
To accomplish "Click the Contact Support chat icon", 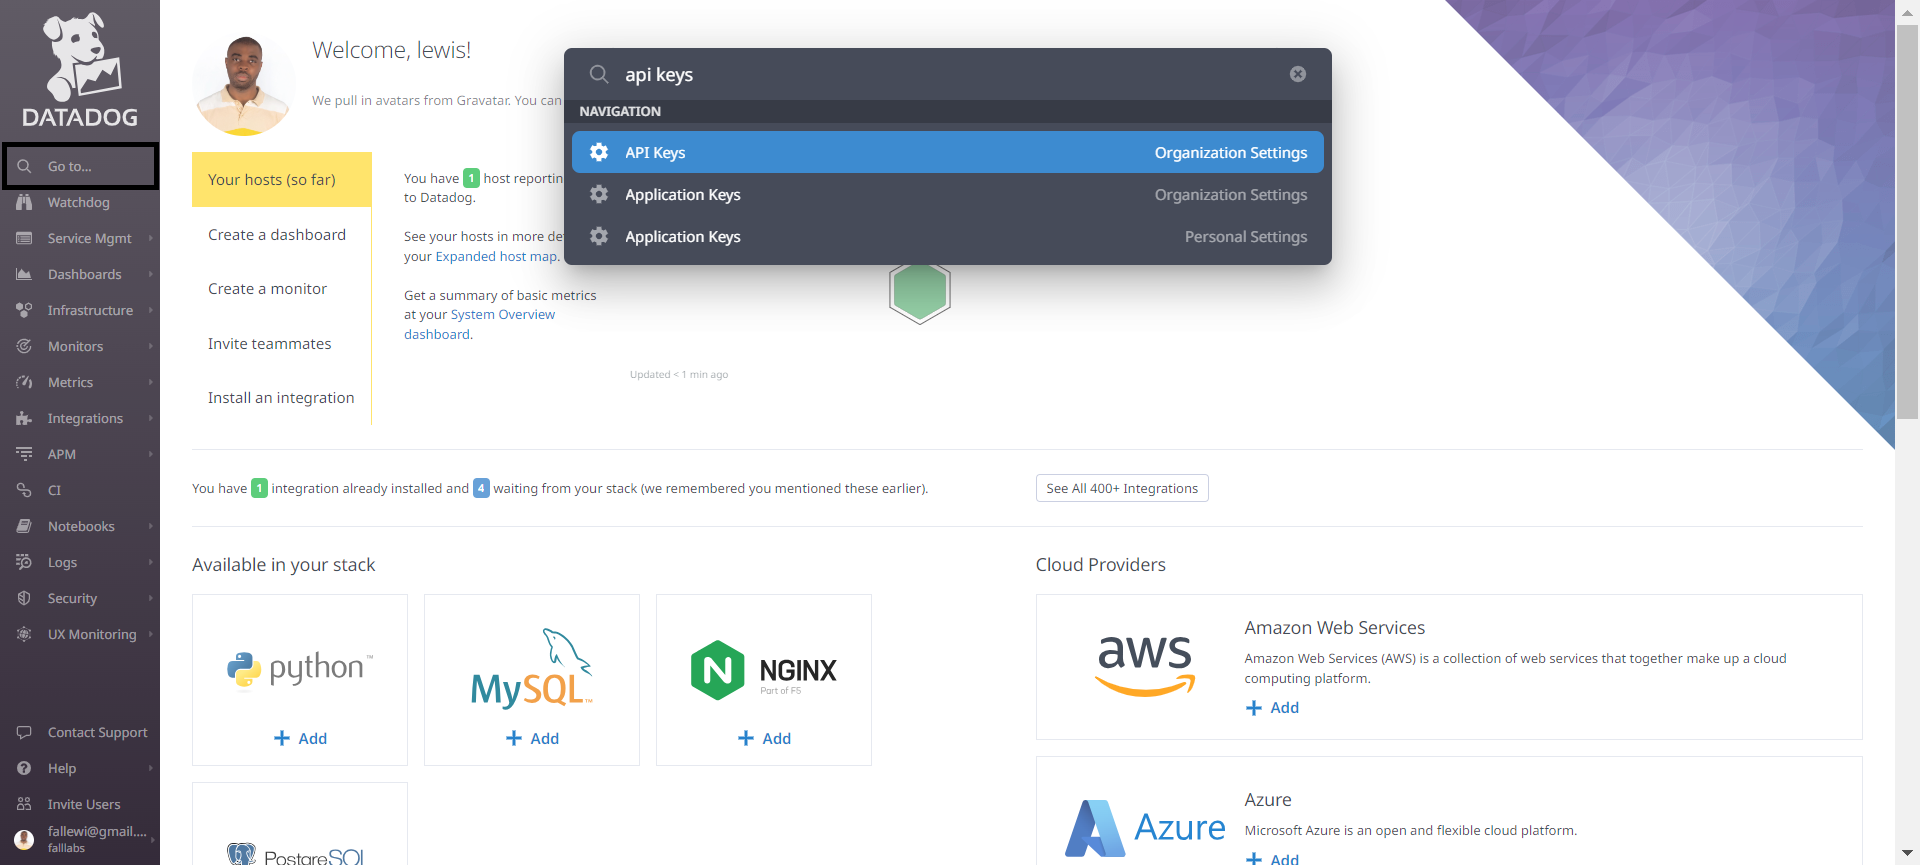I will click(x=24, y=732).
